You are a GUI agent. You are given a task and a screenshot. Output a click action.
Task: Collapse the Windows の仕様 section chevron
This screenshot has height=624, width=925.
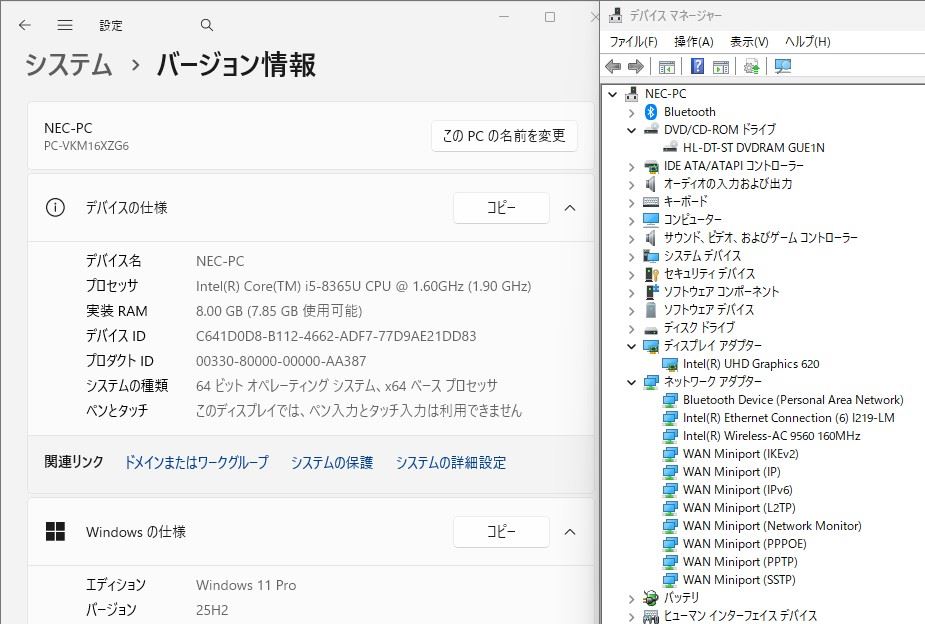point(570,532)
